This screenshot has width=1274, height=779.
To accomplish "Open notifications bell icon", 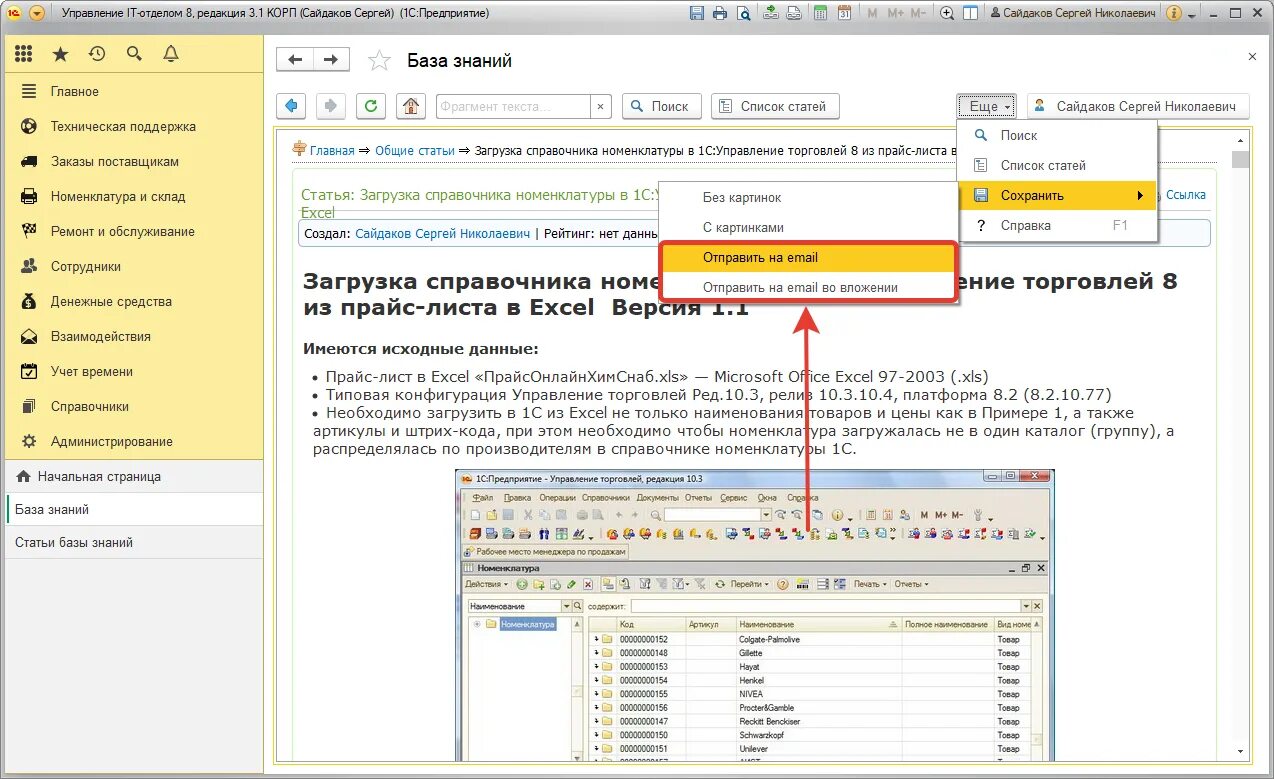I will (x=171, y=54).
